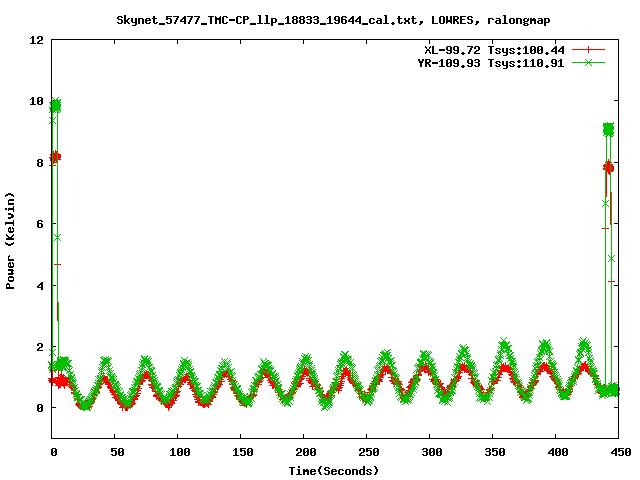
Task: Select the legend entry XL-99.72 Tsys:100.44
Action: click(x=494, y=50)
